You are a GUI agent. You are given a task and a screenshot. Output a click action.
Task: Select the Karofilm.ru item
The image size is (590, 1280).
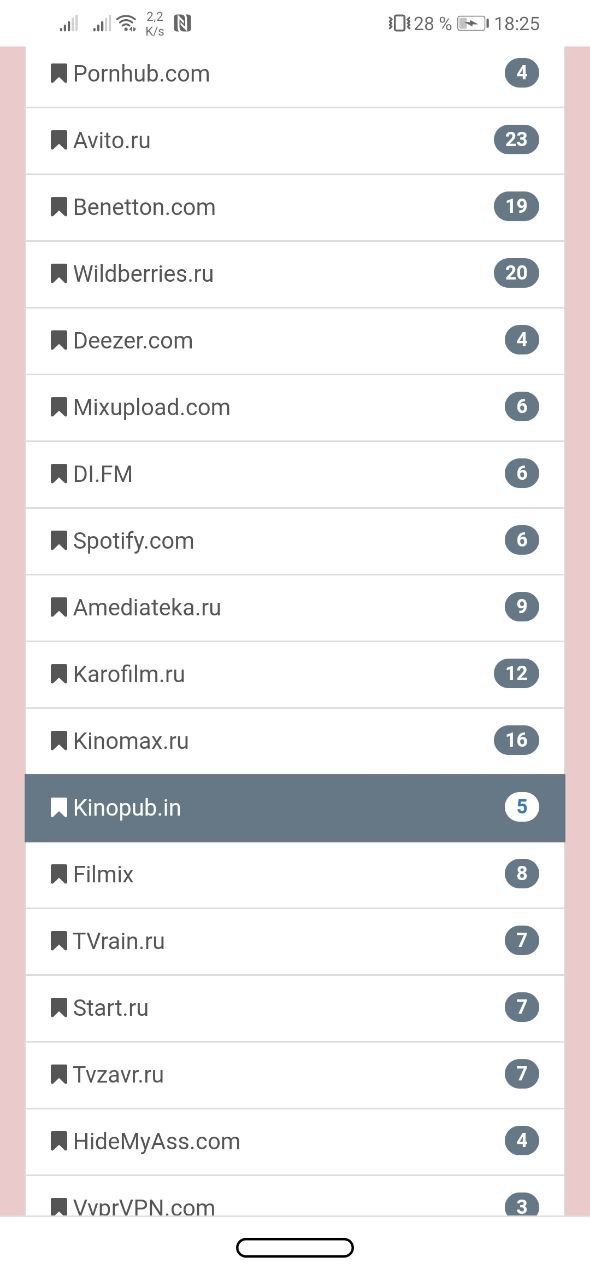[x=295, y=675]
